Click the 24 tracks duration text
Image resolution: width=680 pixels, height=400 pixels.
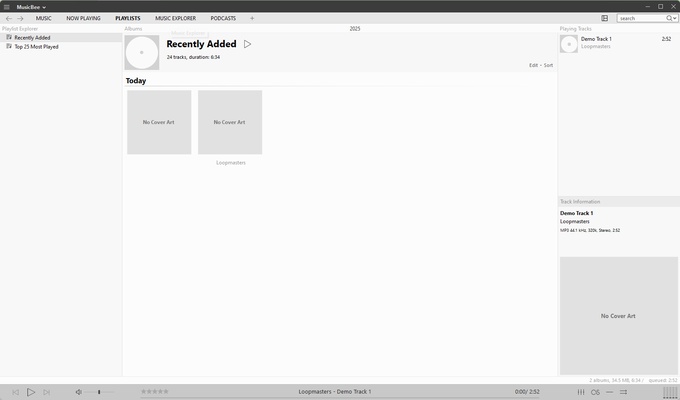tap(193, 57)
